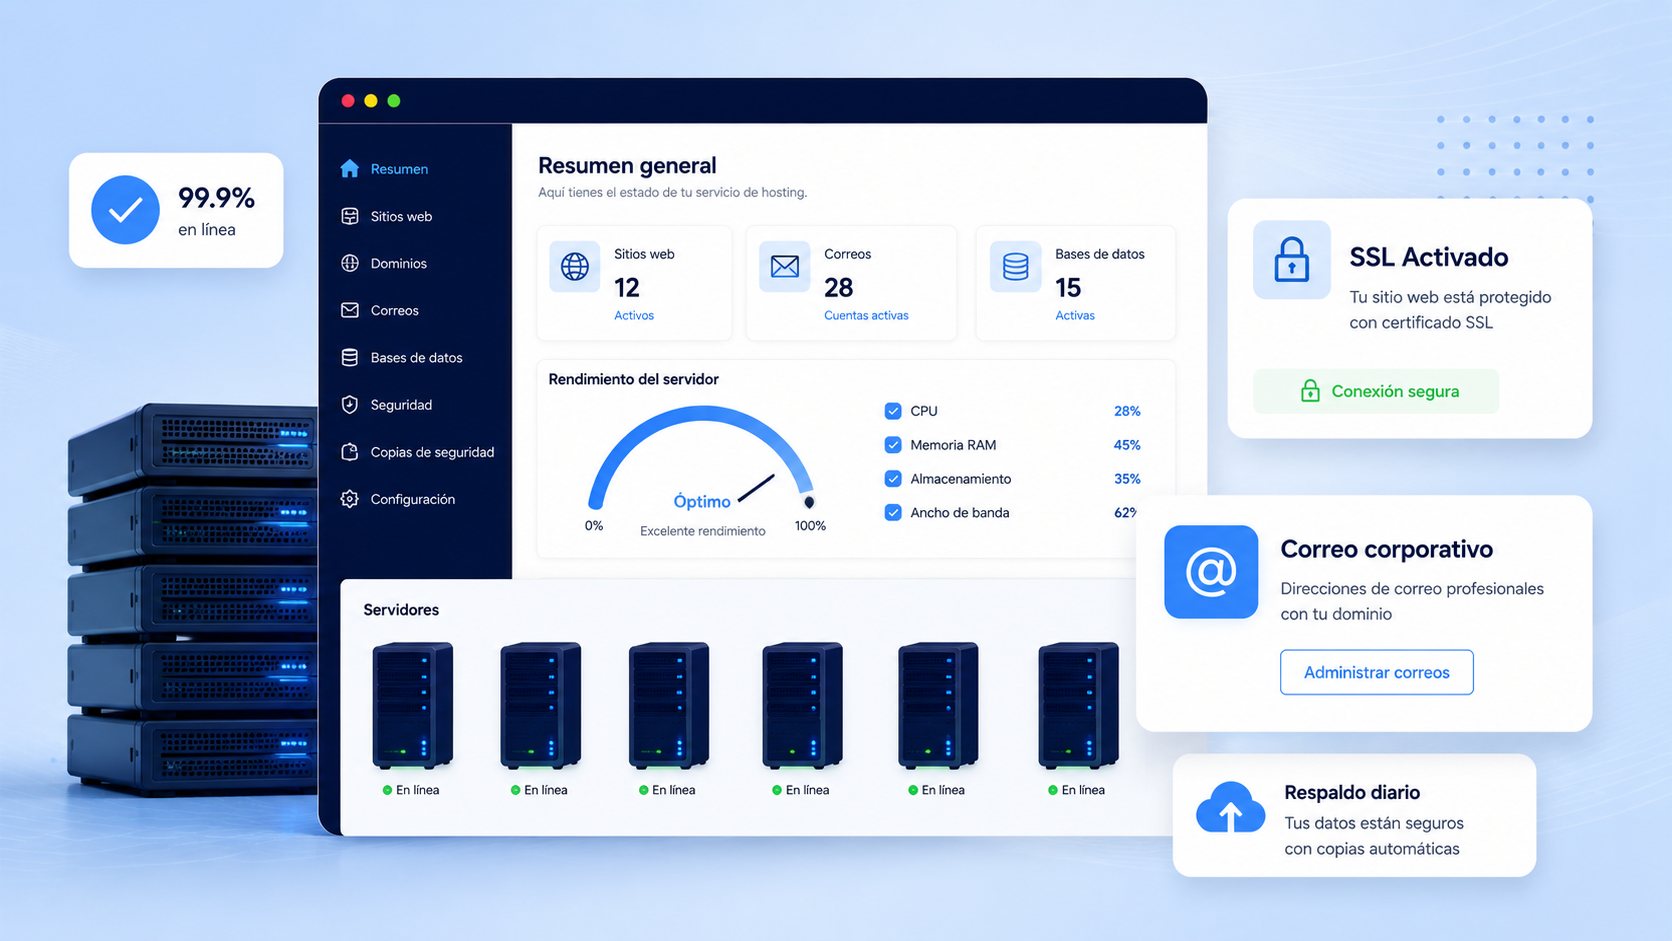
Task: Click the 35% Almacenamiento value
Action: 1127,479
